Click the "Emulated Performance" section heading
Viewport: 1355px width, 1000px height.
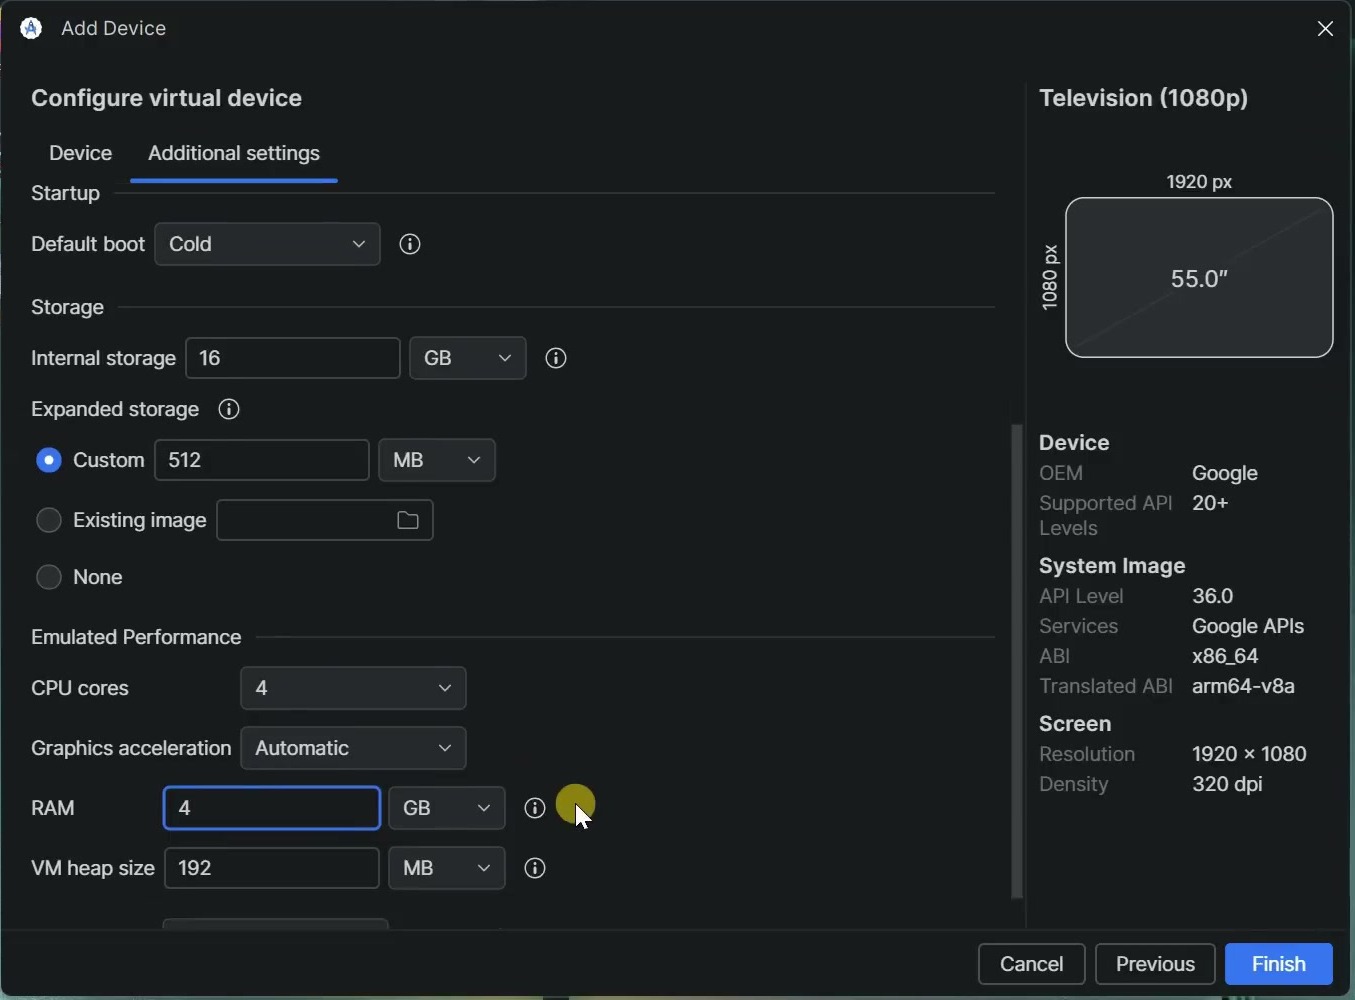pyautogui.click(x=136, y=638)
